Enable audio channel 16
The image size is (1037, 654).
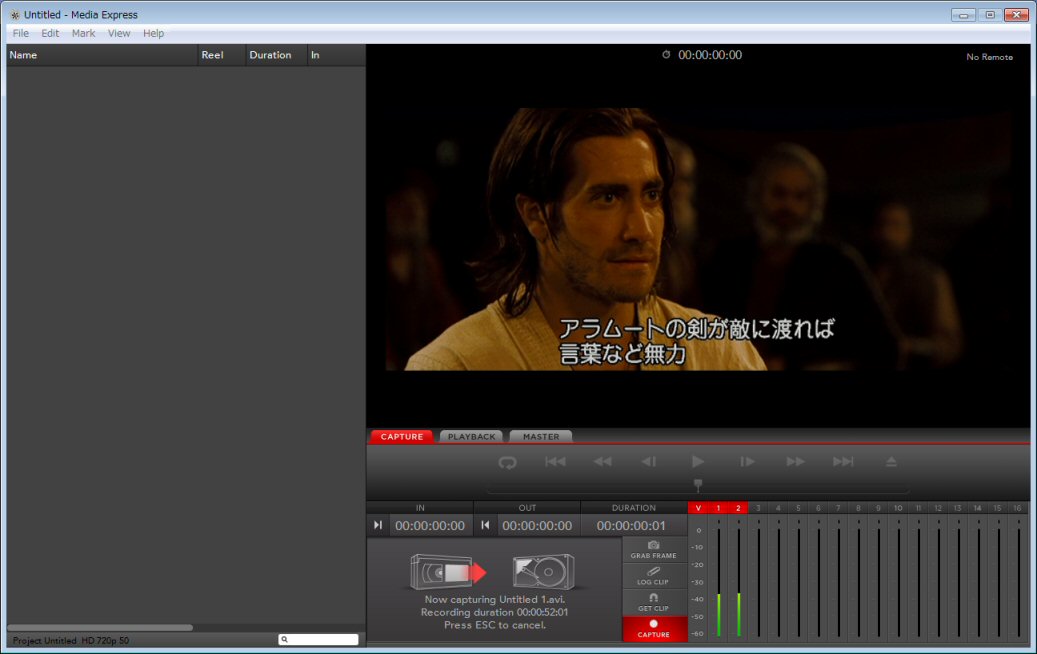pos(1017,508)
